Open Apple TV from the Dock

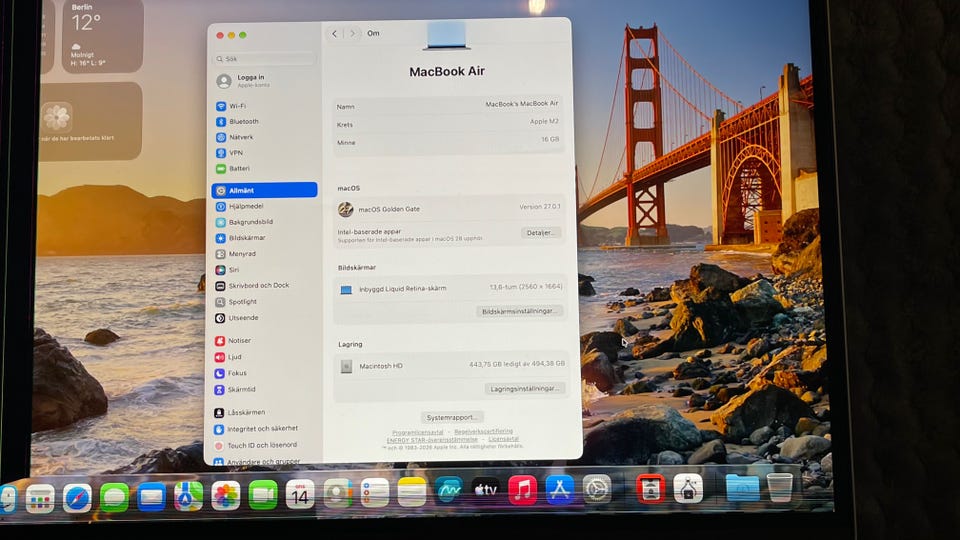point(486,490)
